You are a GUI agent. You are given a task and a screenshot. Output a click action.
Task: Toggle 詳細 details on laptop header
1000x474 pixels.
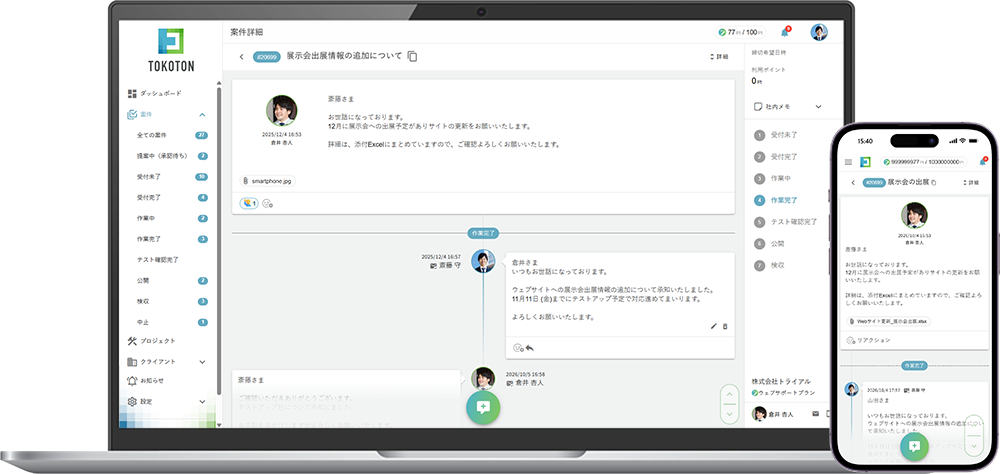click(719, 57)
